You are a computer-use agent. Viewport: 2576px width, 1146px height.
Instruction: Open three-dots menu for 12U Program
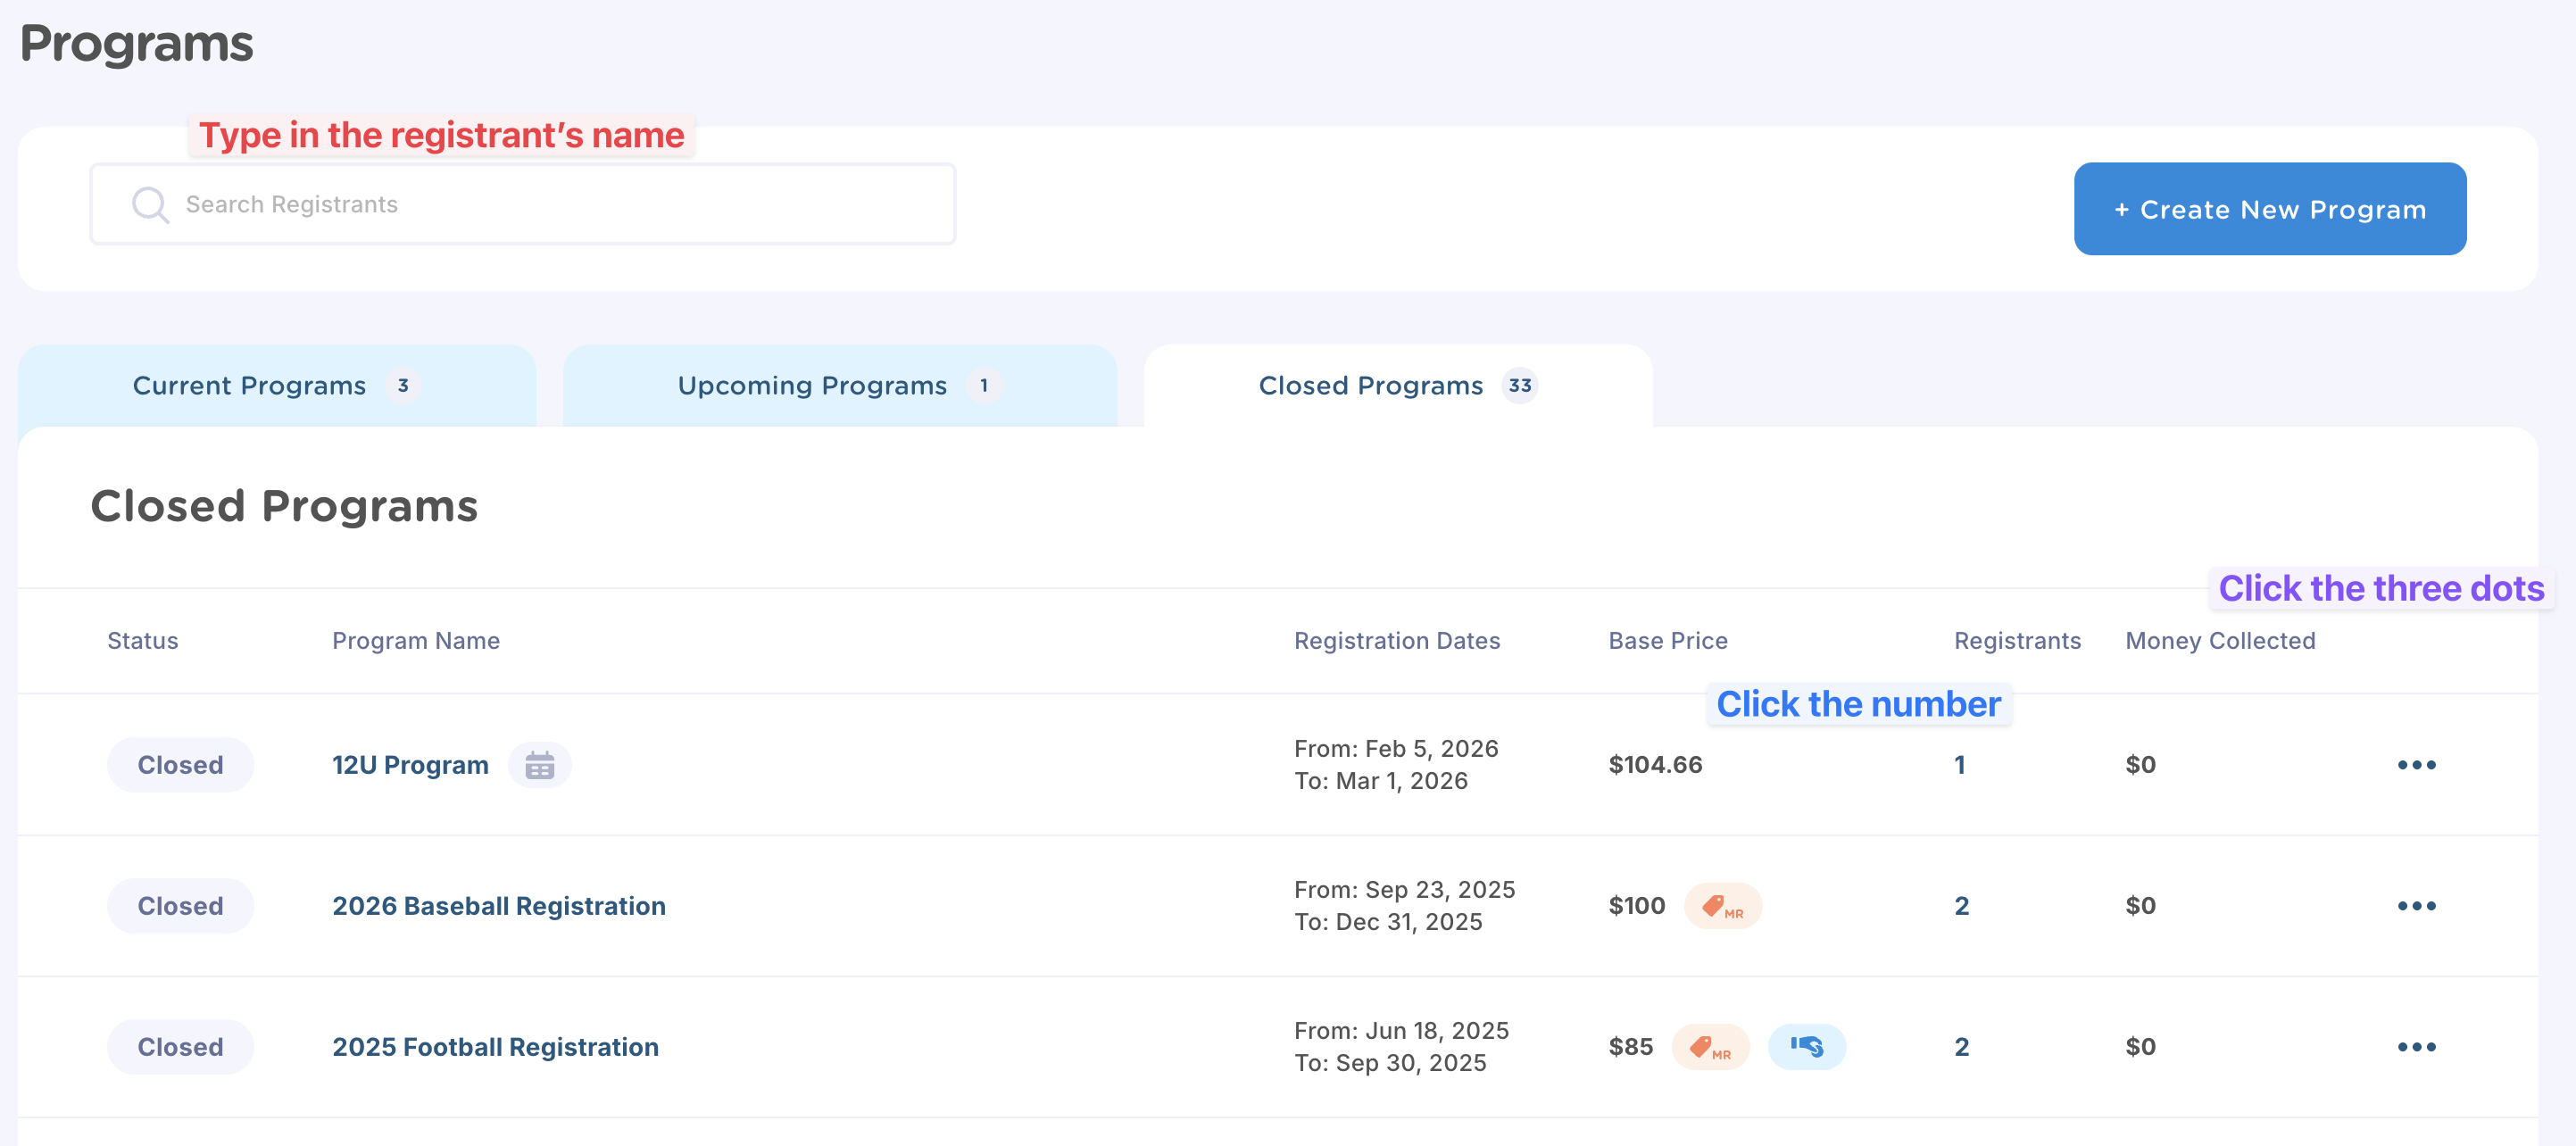pos(2416,765)
